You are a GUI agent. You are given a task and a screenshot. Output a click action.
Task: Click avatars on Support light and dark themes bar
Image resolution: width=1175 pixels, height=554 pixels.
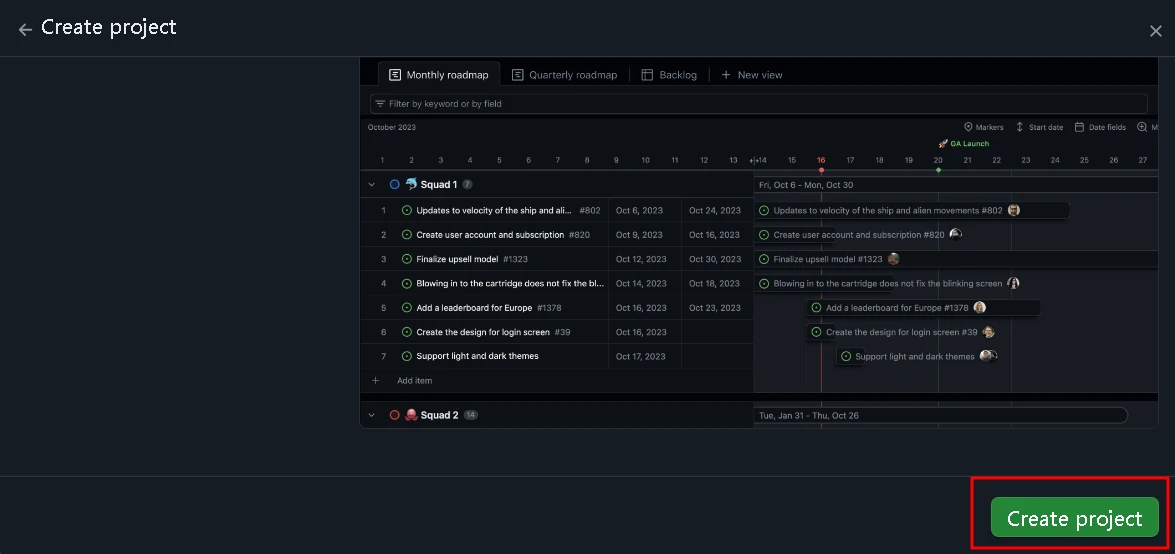pos(988,356)
